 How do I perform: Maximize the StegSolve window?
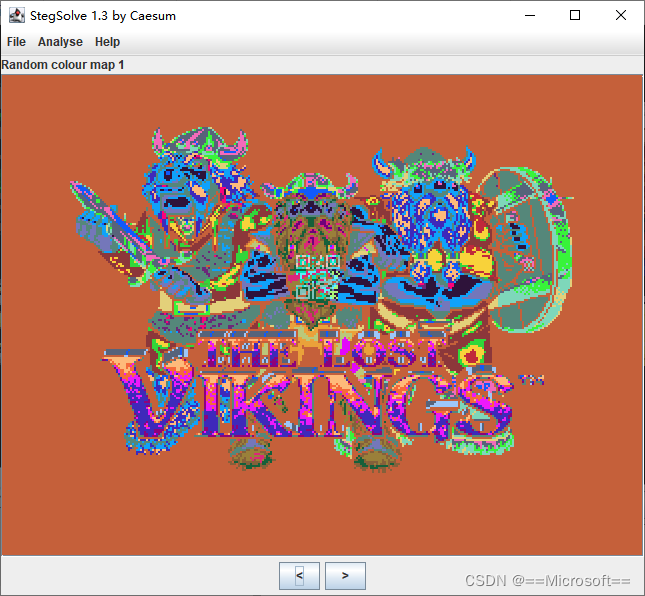[x=575, y=15]
